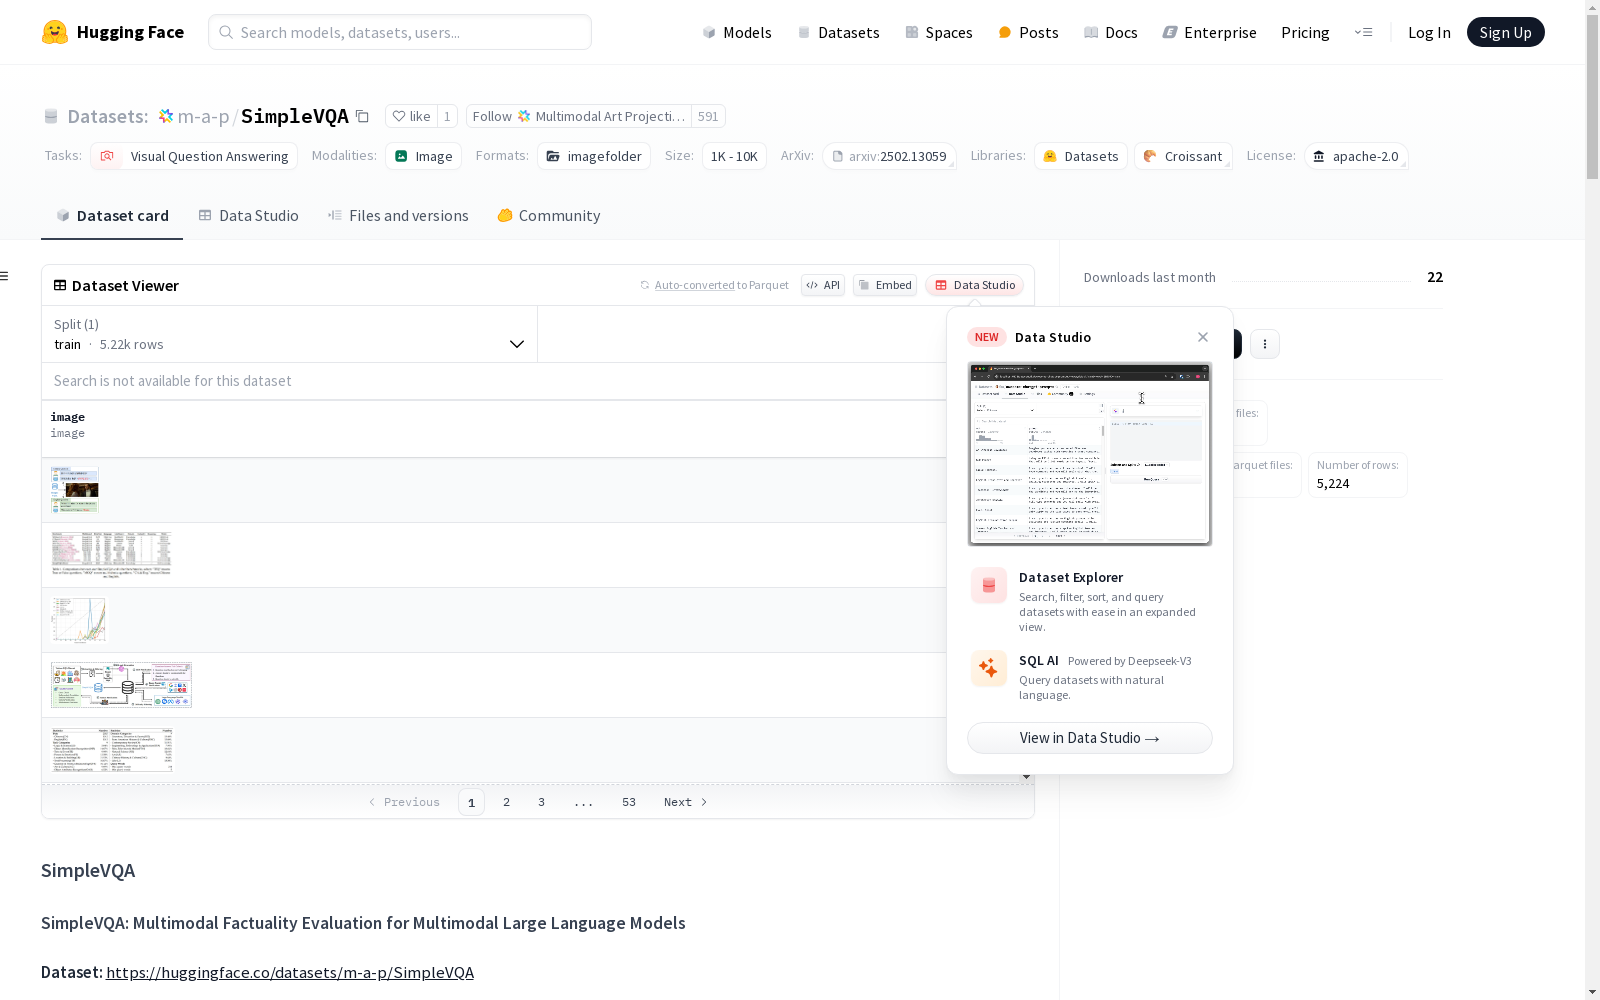Copy the dataset name with the copy icon

point(363,117)
